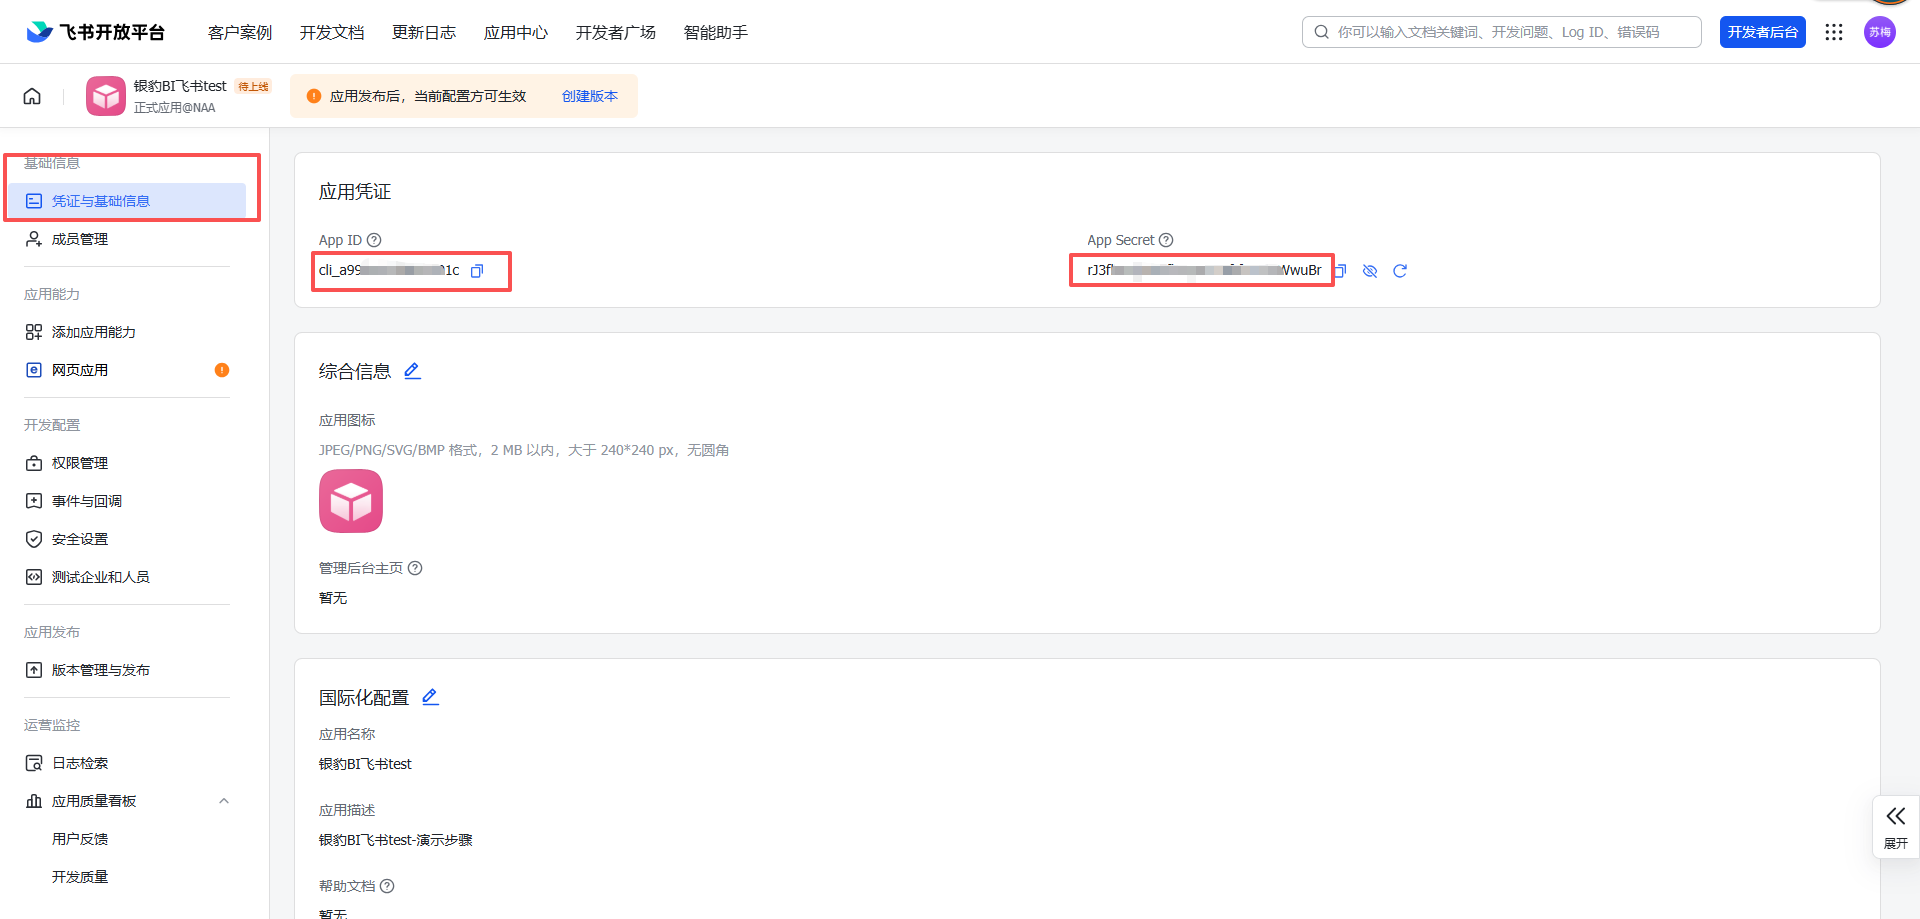1920x919 pixels.
Task: Open 应用中心 in top navigation
Action: [515, 33]
